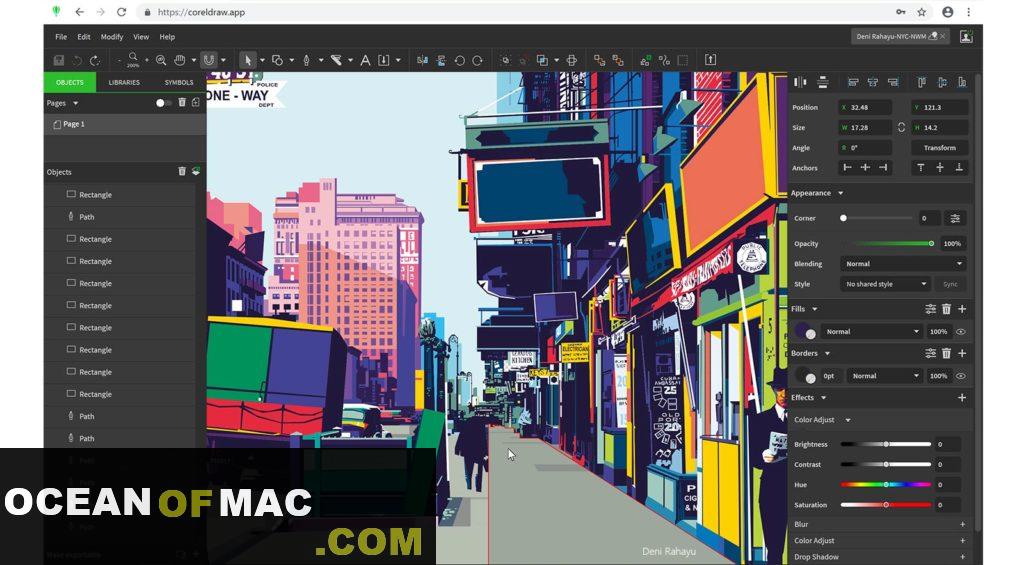Viewport: 1024px width, 565px height.
Task: Toggle the width-height proportion lock
Action: click(901, 127)
